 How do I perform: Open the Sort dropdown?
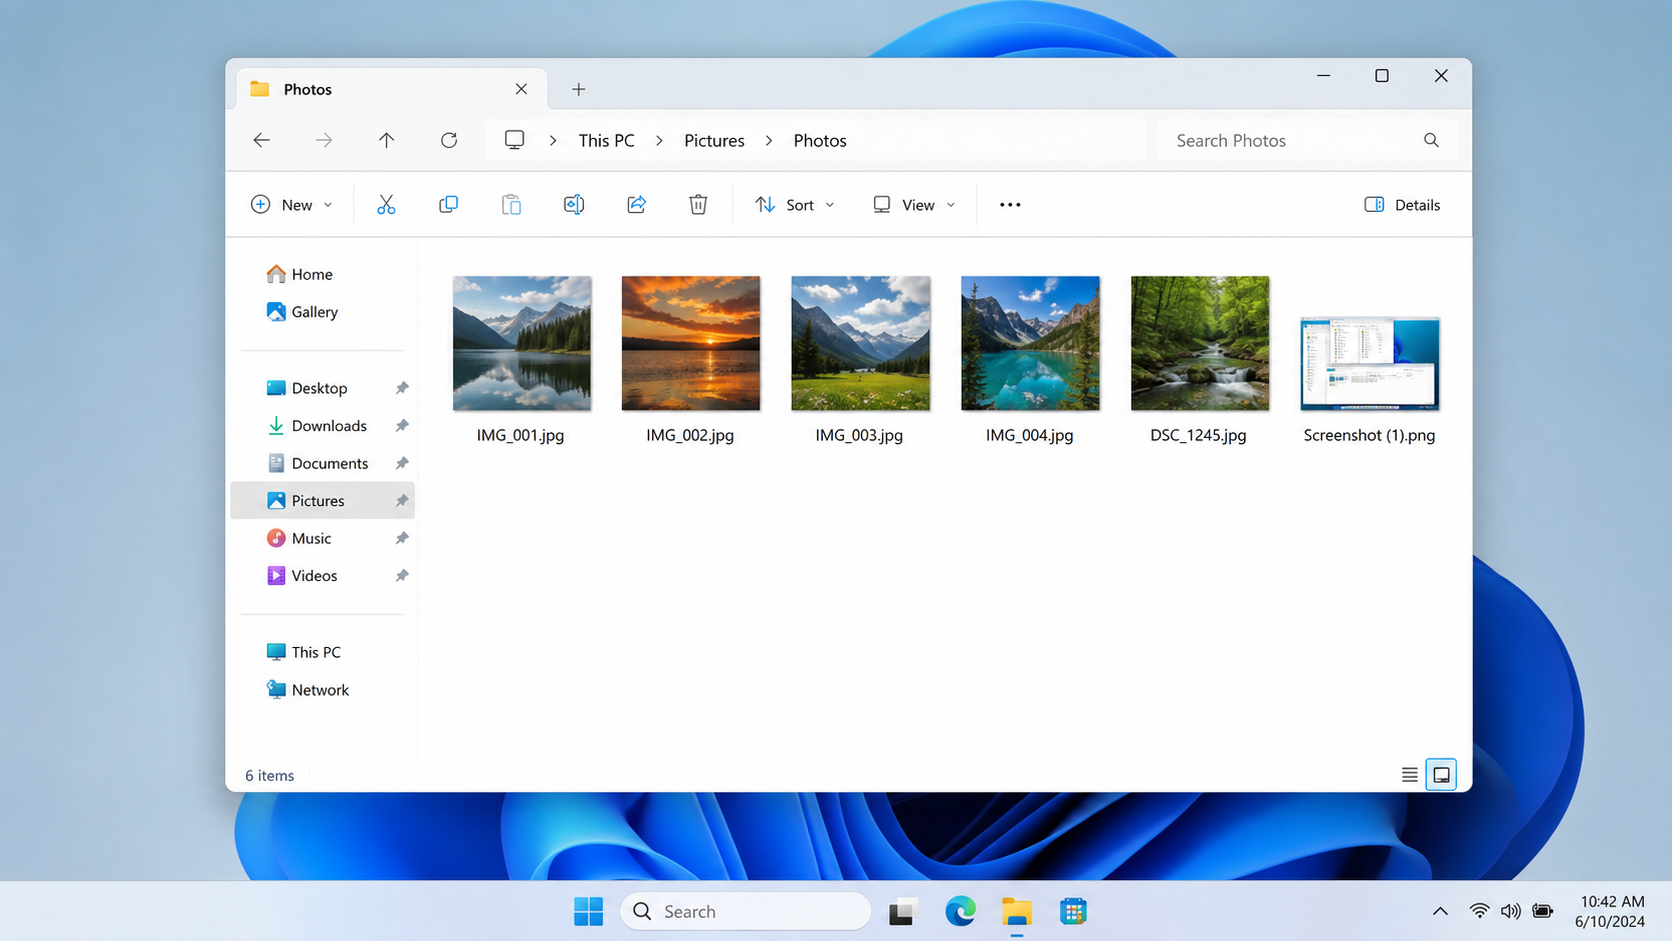click(x=795, y=204)
